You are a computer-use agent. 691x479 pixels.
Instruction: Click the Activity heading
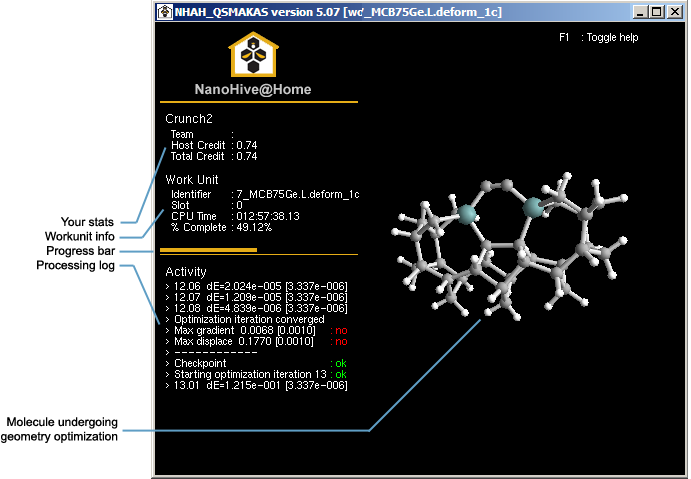186,271
